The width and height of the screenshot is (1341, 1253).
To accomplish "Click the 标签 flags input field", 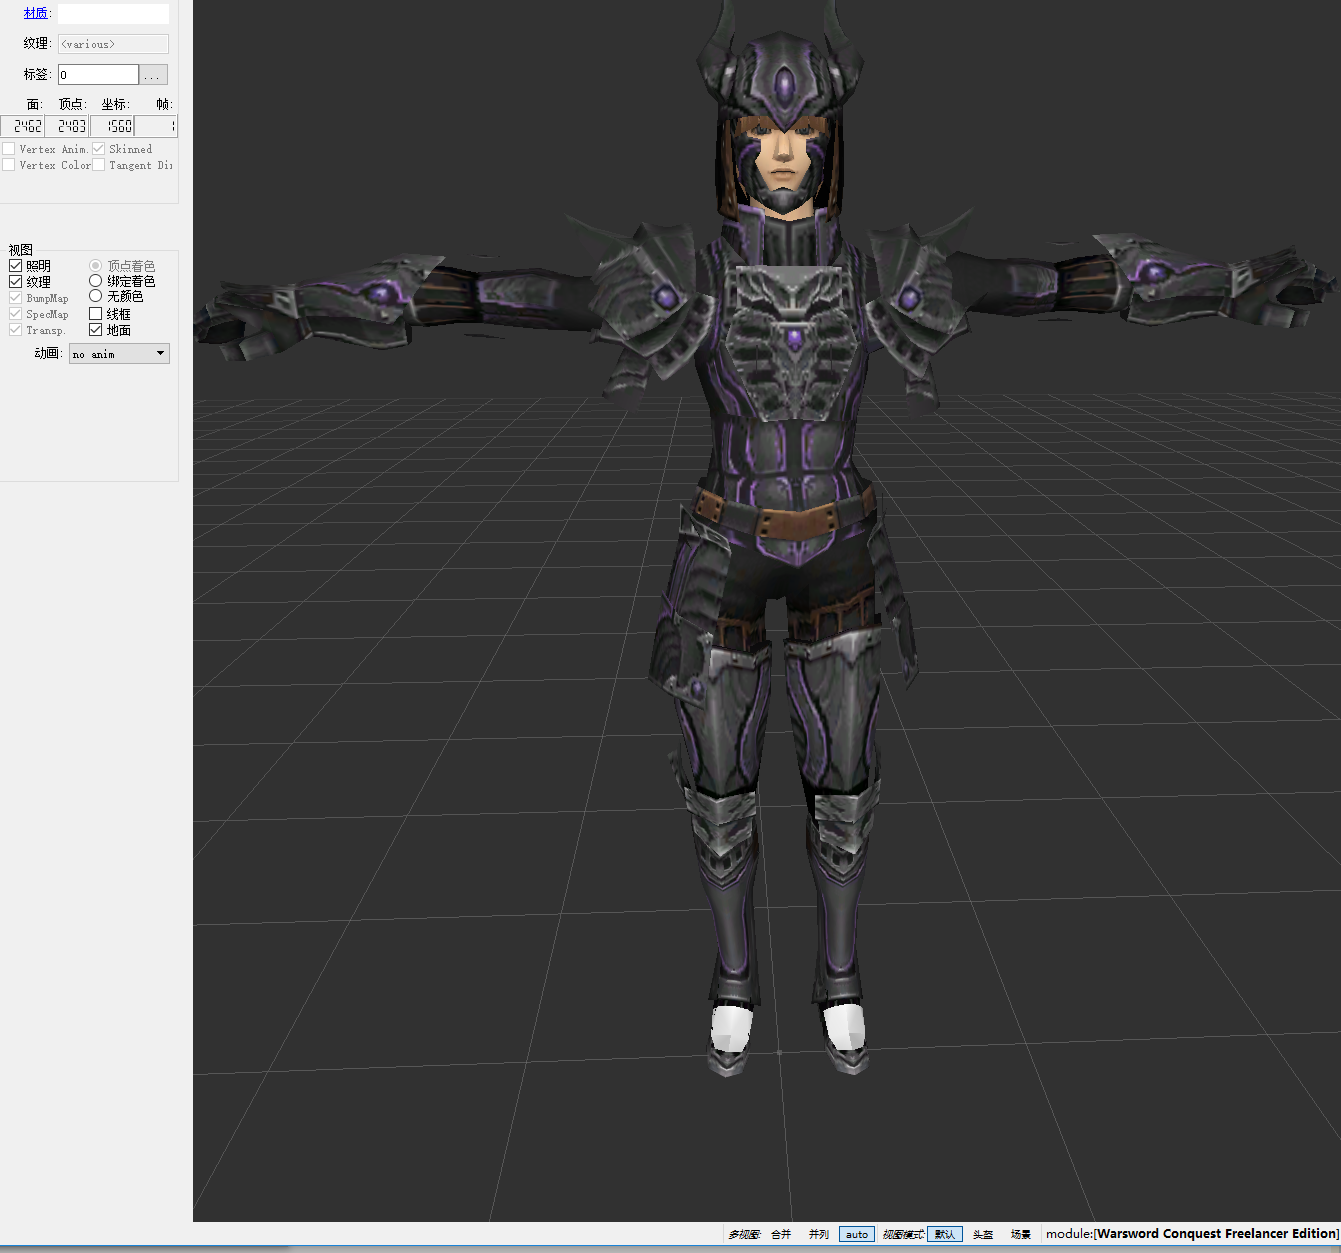I will click(x=98, y=75).
